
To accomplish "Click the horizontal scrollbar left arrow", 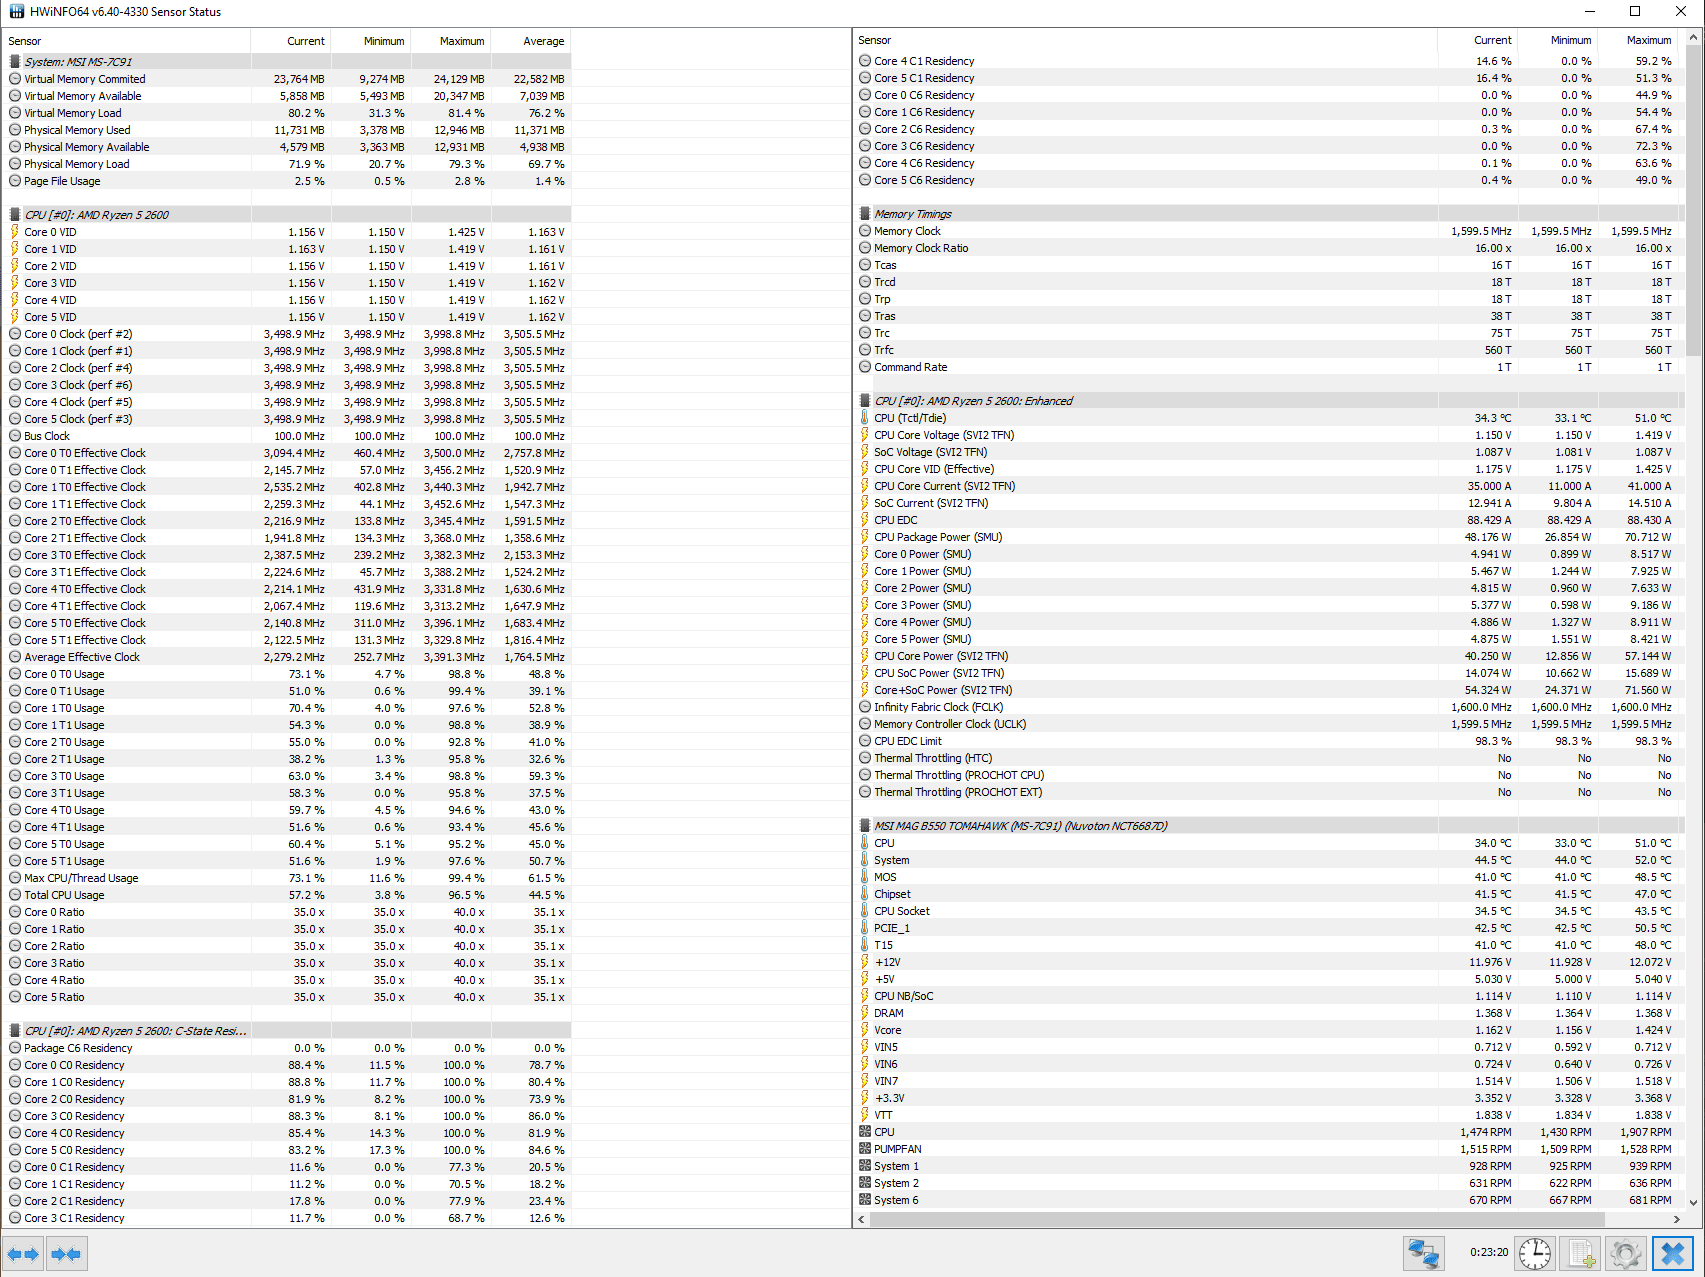I will click(861, 1219).
